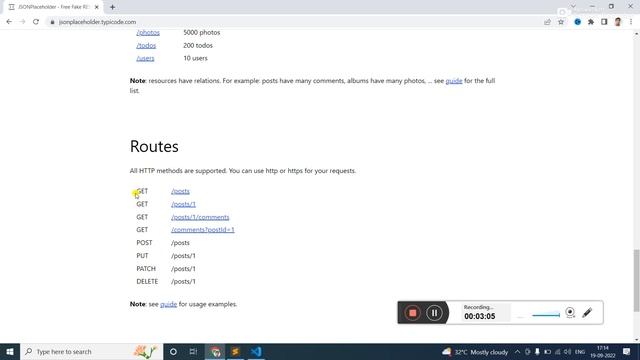Click the '200 todos' text
This screenshot has height=360, width=640.
198,45
